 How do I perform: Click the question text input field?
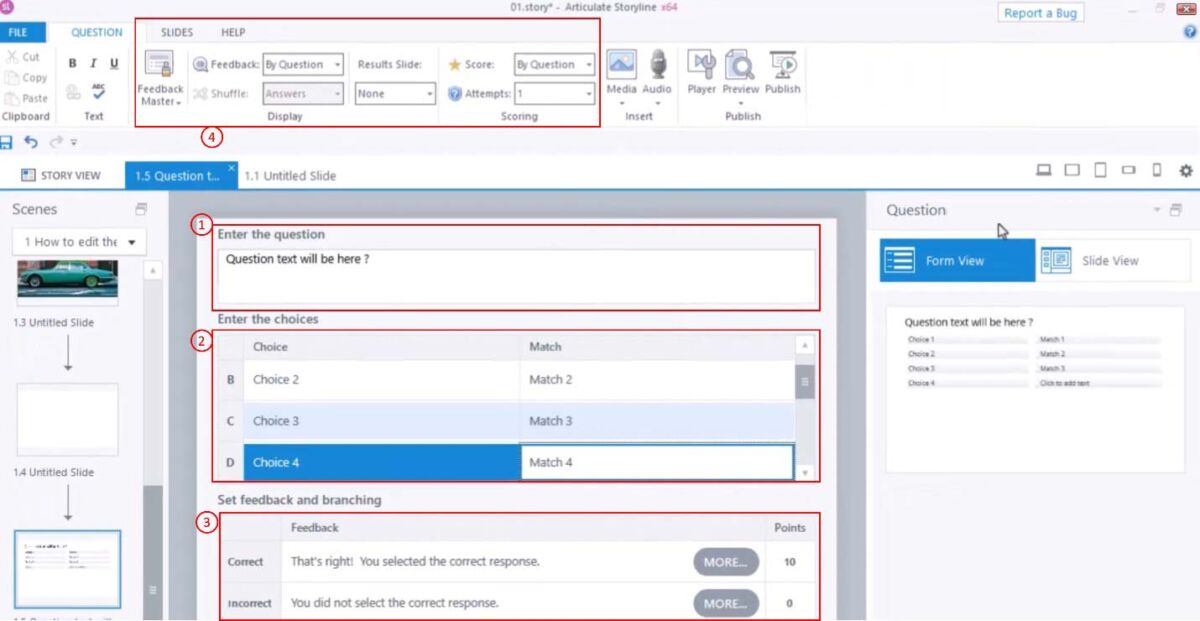click(x=515, y=275)
